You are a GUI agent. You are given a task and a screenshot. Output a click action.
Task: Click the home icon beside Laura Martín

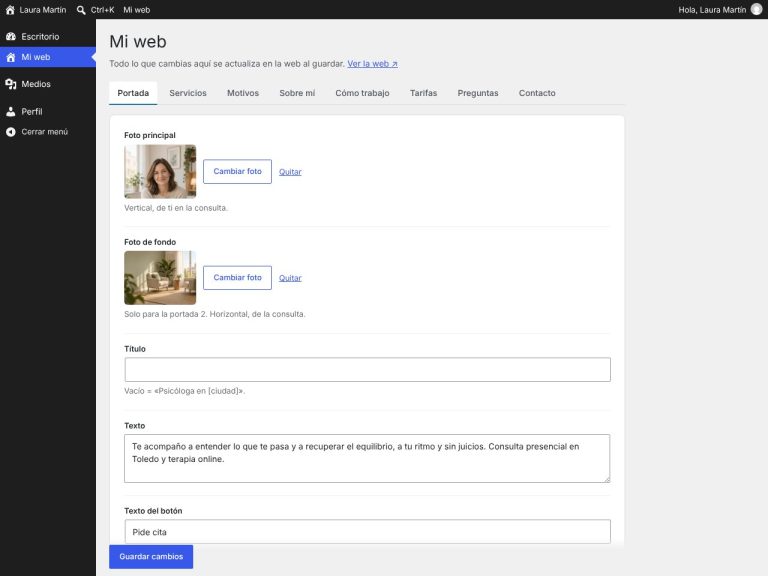point(10,10)
